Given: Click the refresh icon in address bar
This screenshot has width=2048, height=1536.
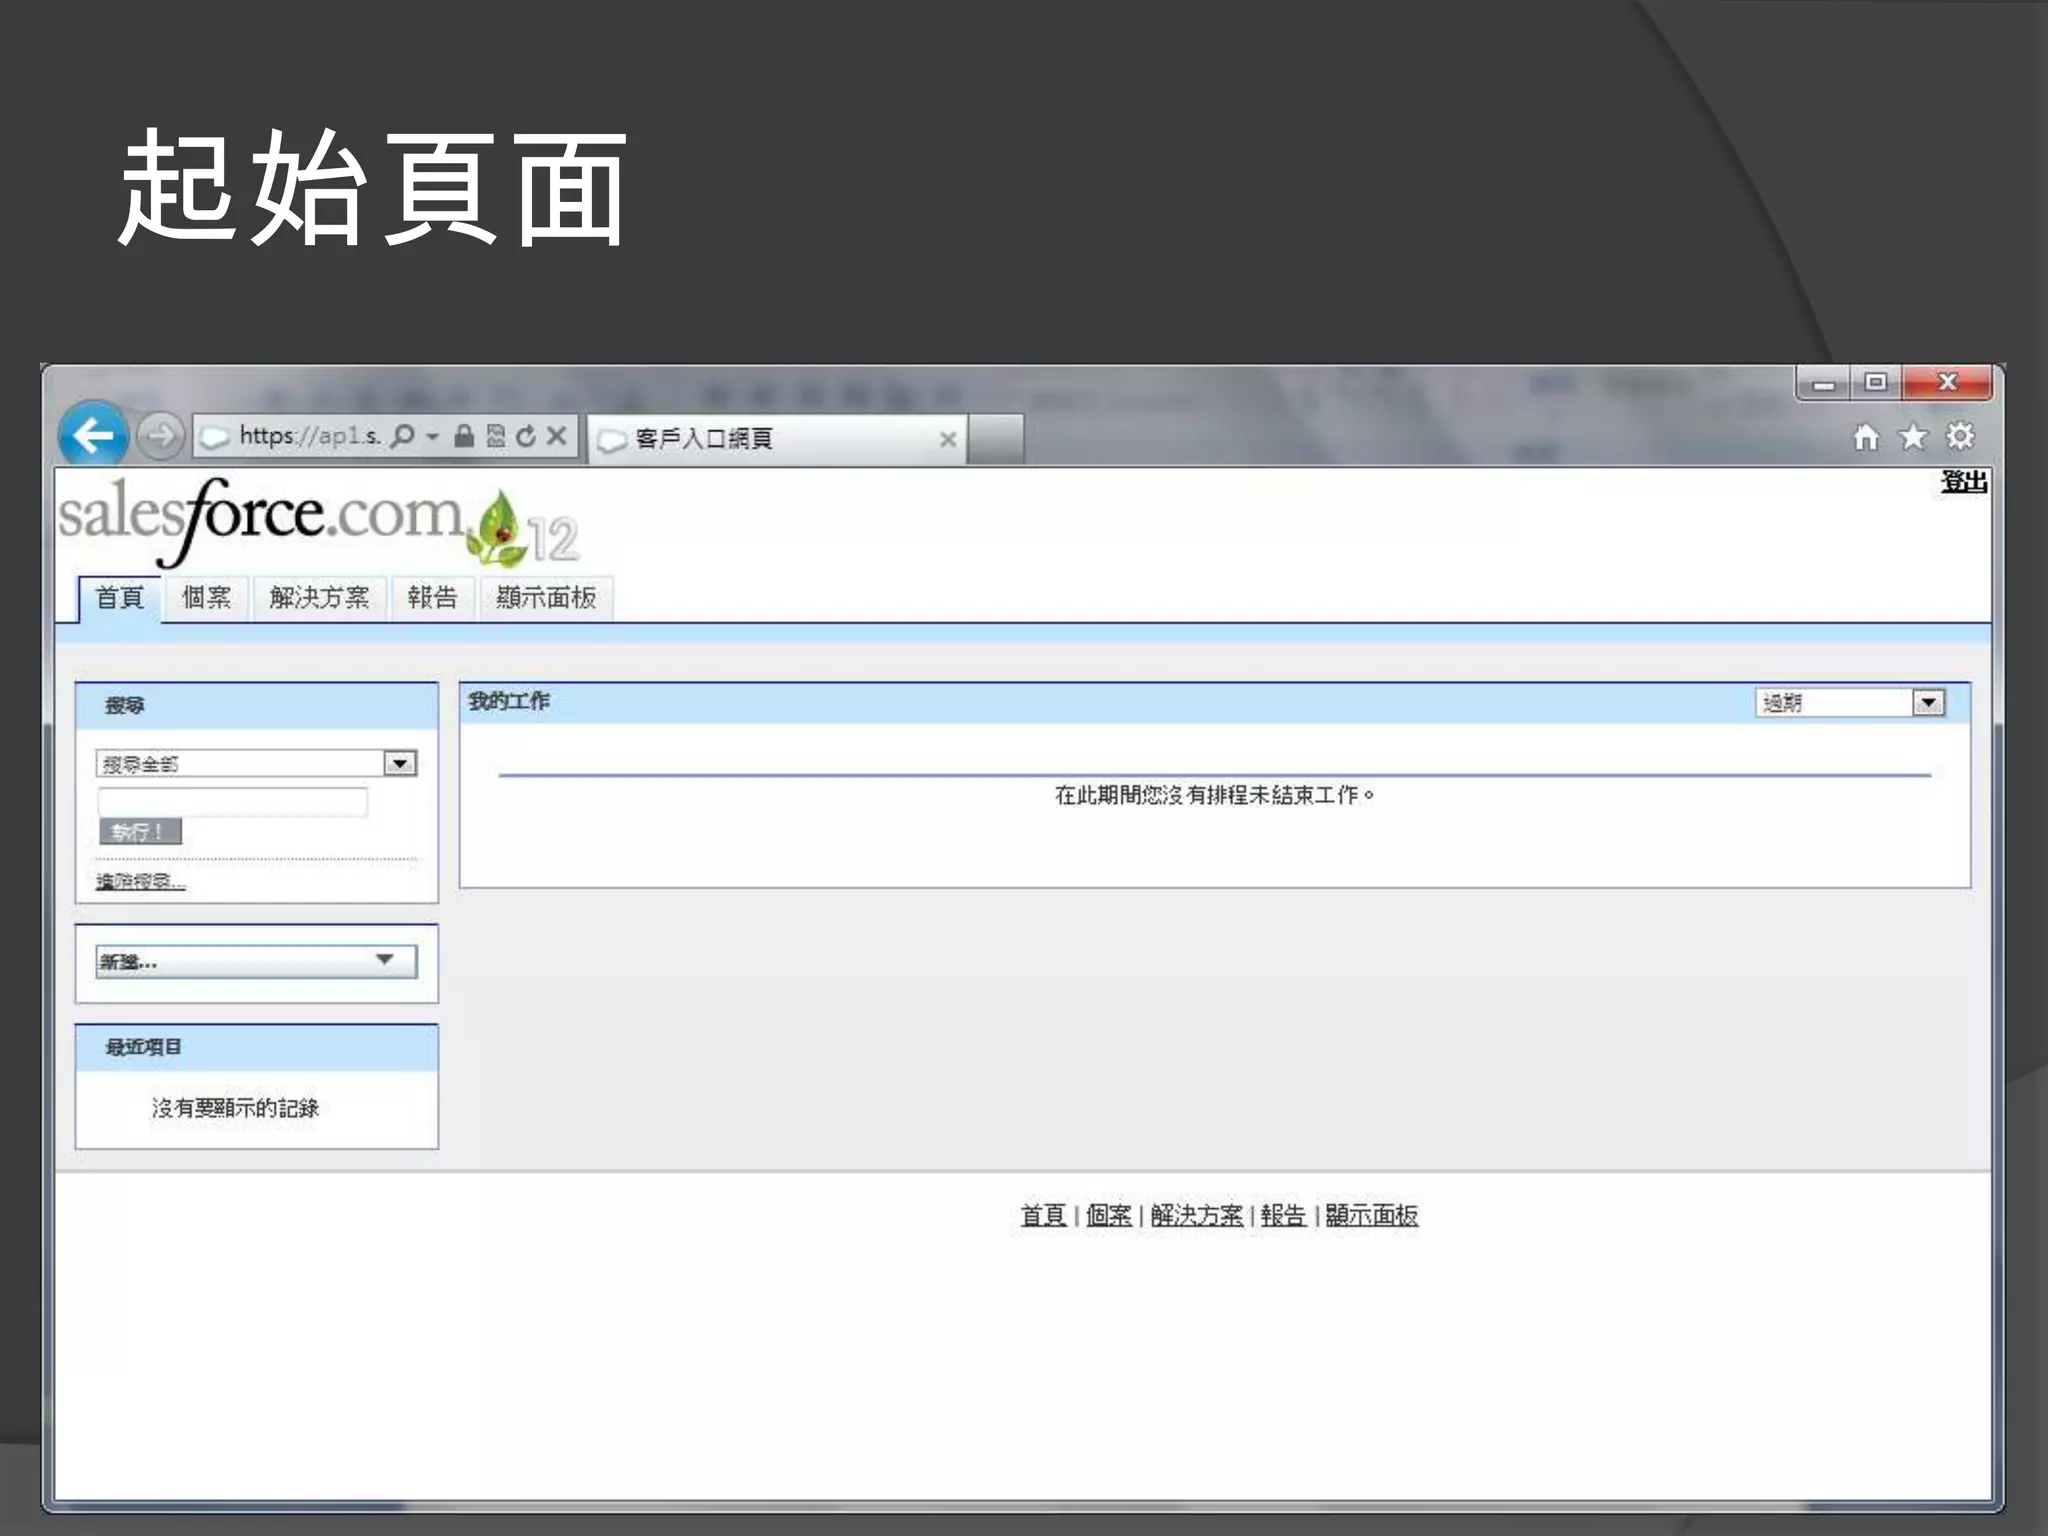Looking at the screenshot, I should click(526, 436).
